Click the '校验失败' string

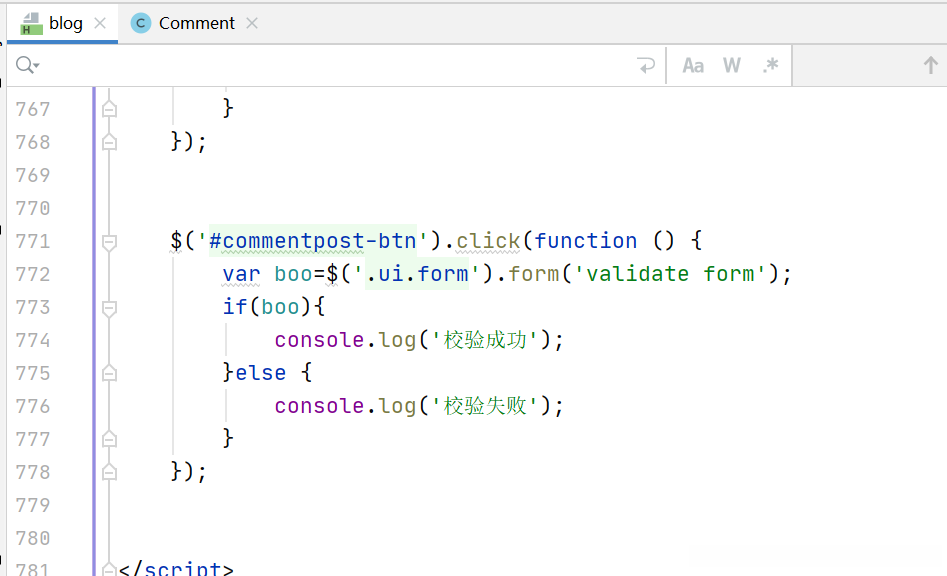tap(485, 406)
